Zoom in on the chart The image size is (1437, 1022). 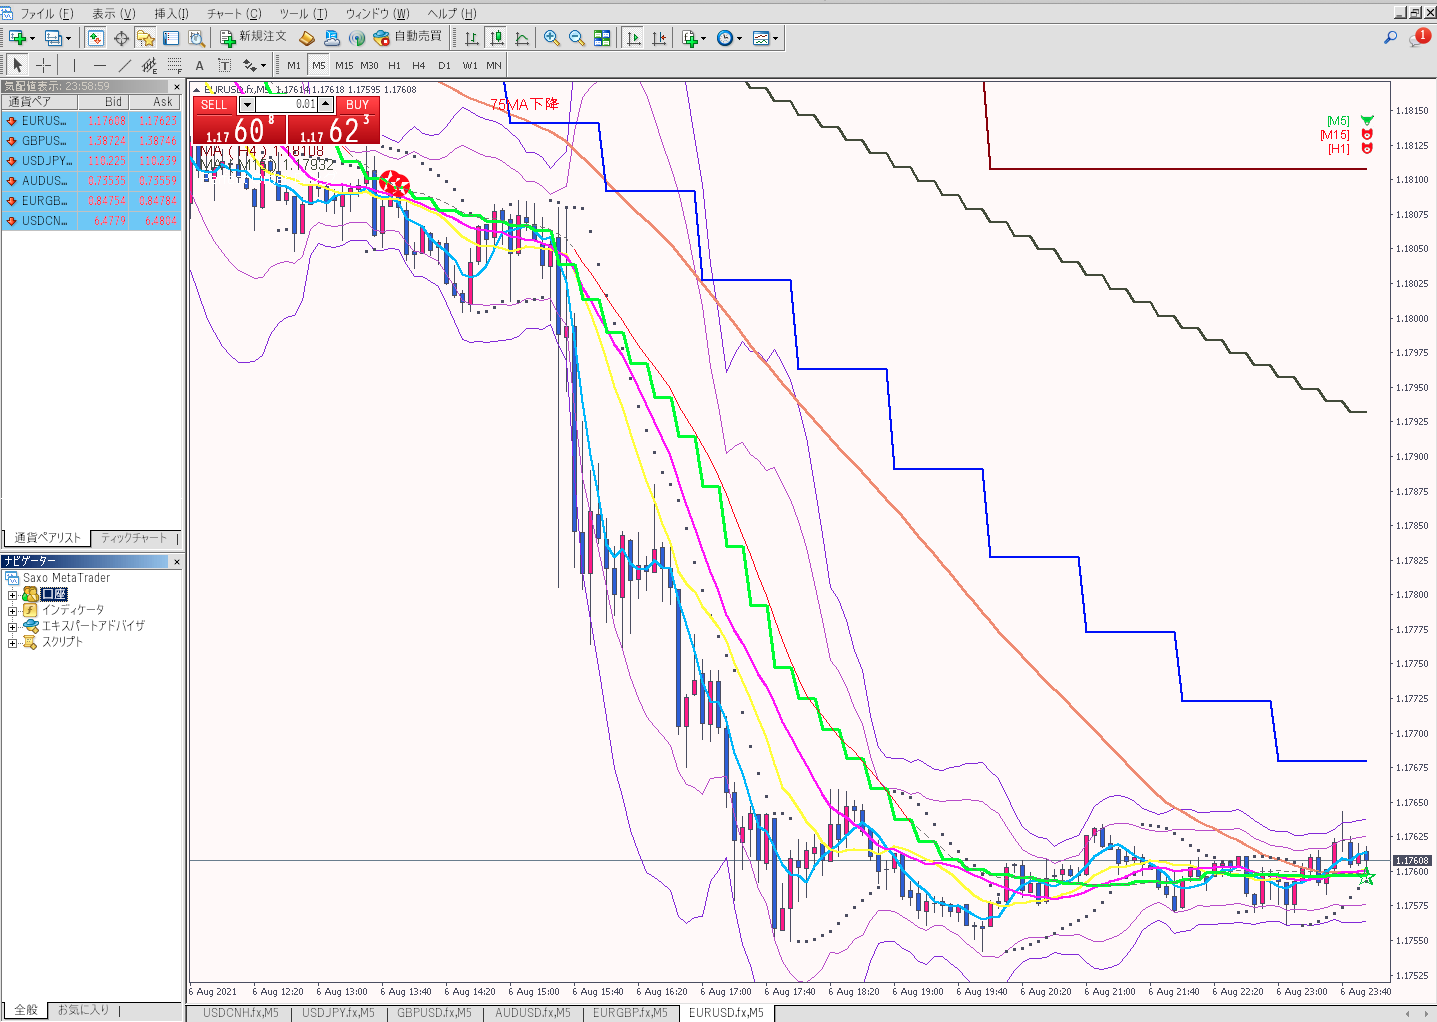pyautogui.click(x=551, y=38)
